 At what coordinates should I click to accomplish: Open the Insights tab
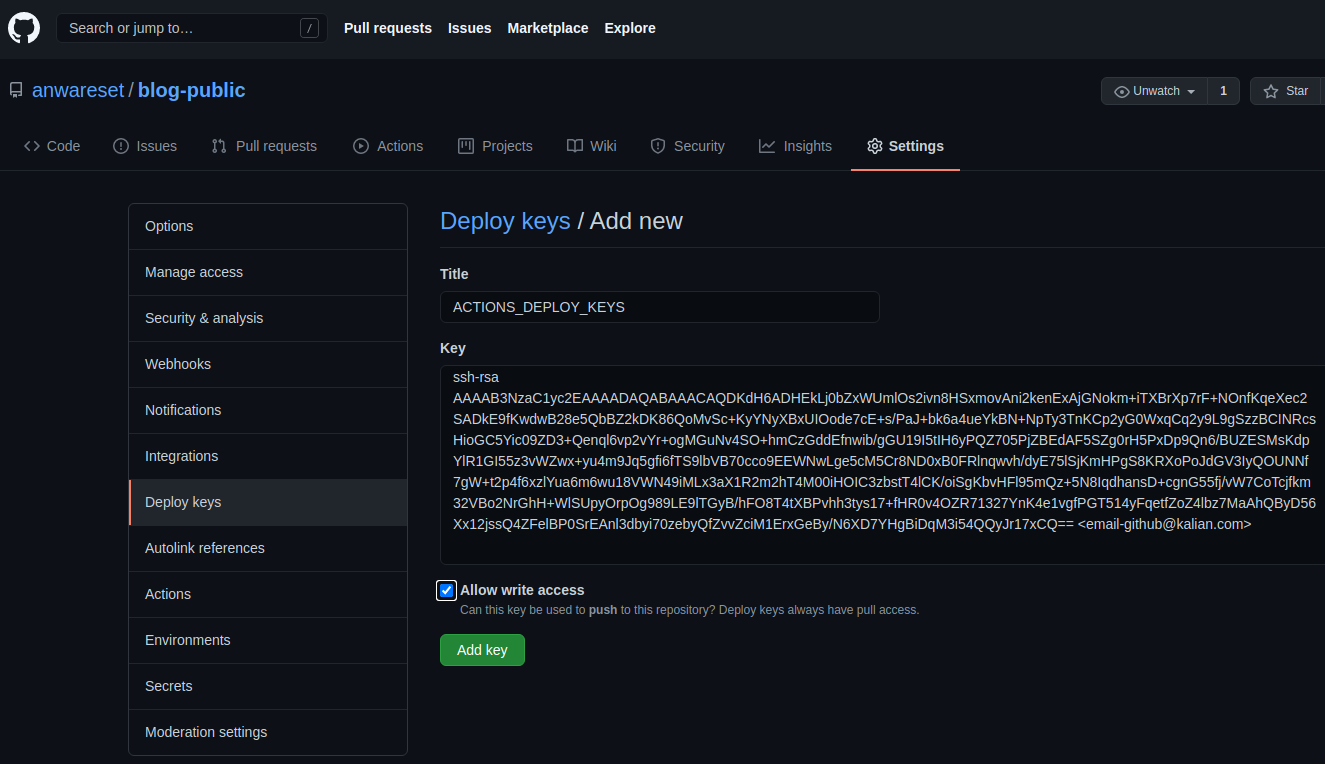coord(795,146)
